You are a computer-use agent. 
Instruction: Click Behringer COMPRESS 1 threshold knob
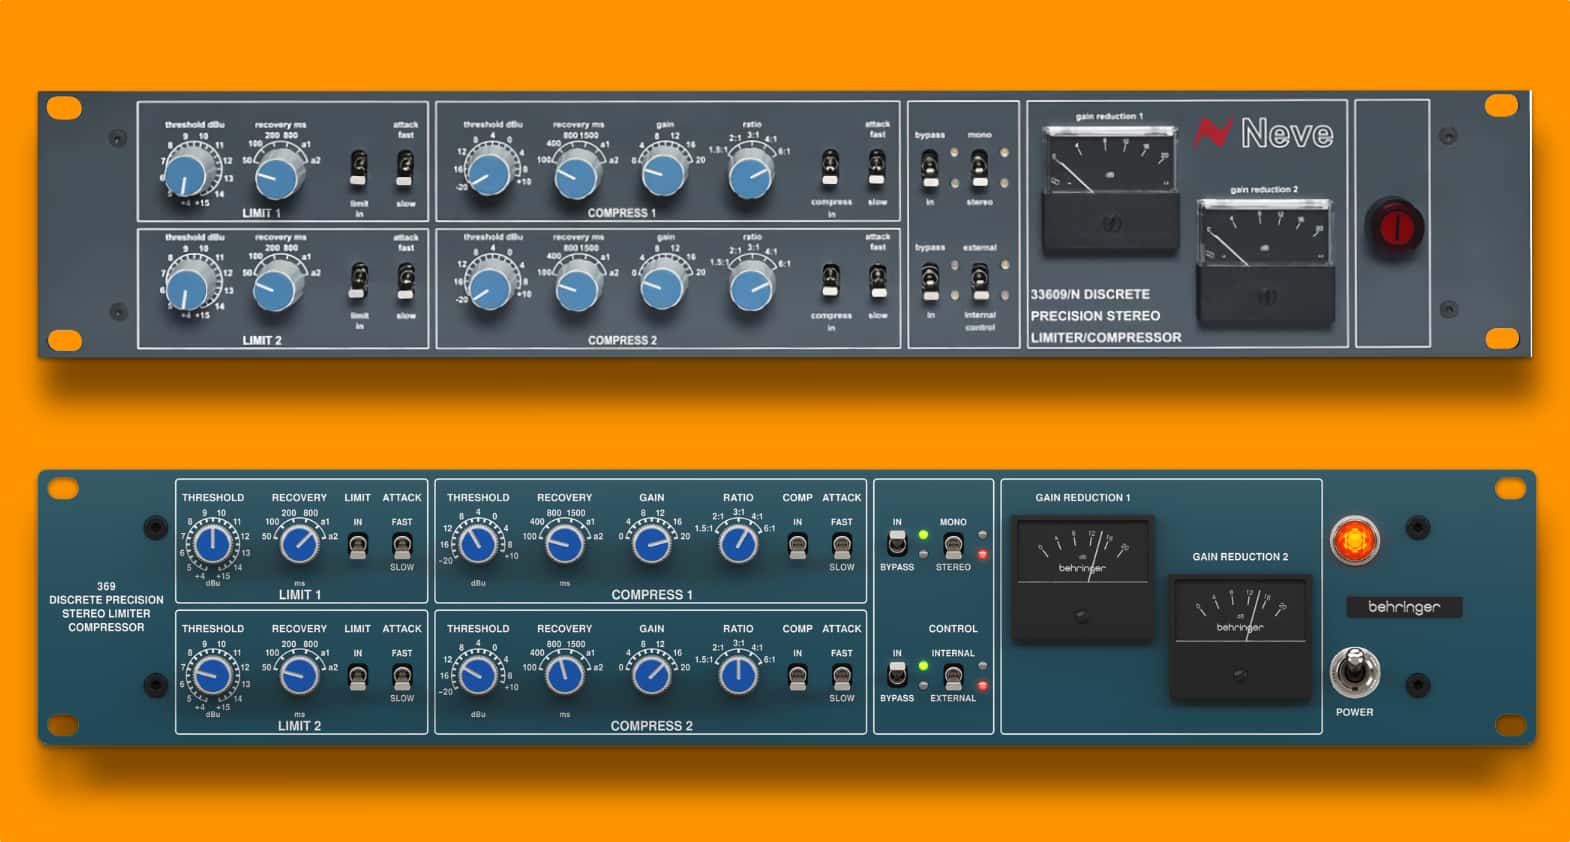[478, 545]
